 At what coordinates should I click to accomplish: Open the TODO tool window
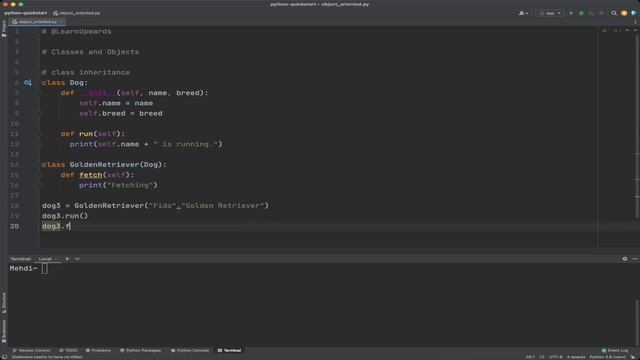(68, 350)
